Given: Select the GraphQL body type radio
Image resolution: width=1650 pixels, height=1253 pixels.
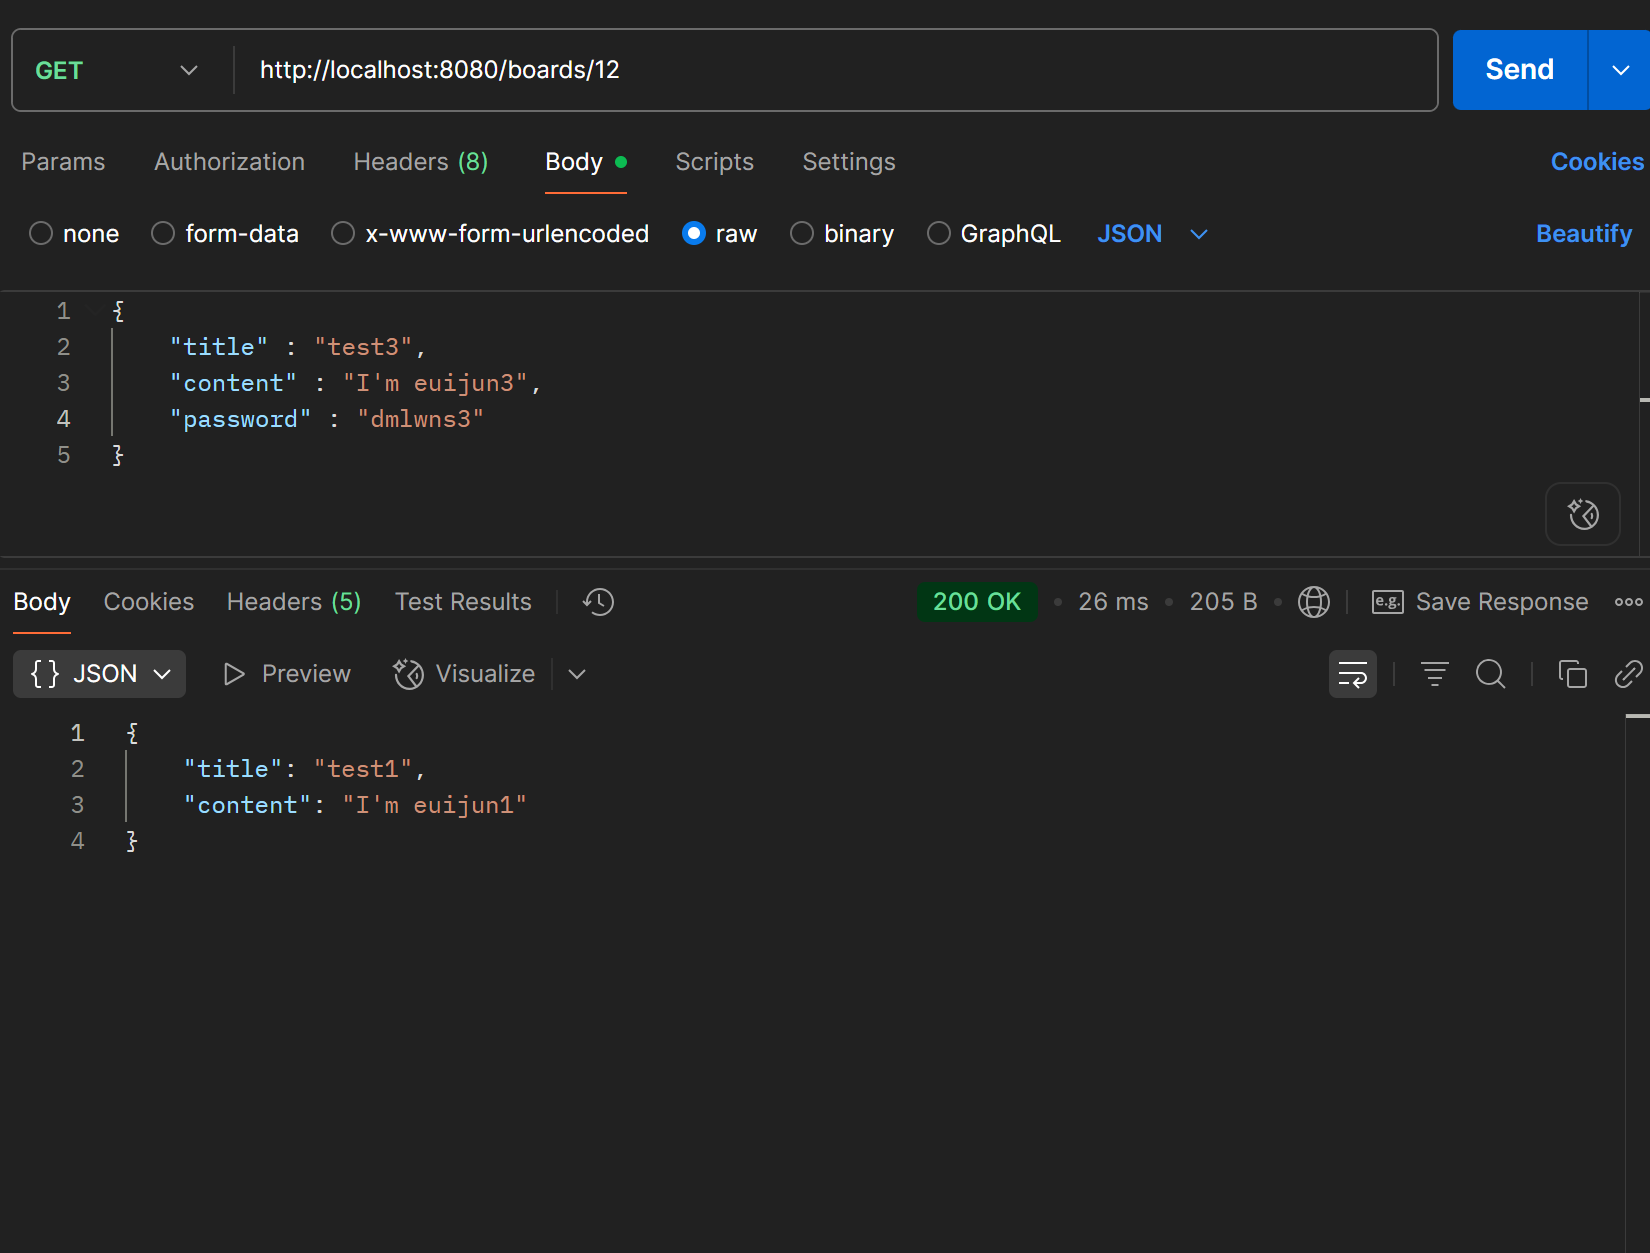Looking at the screenshot, I should pyautogui.click(x=939, y=234).
